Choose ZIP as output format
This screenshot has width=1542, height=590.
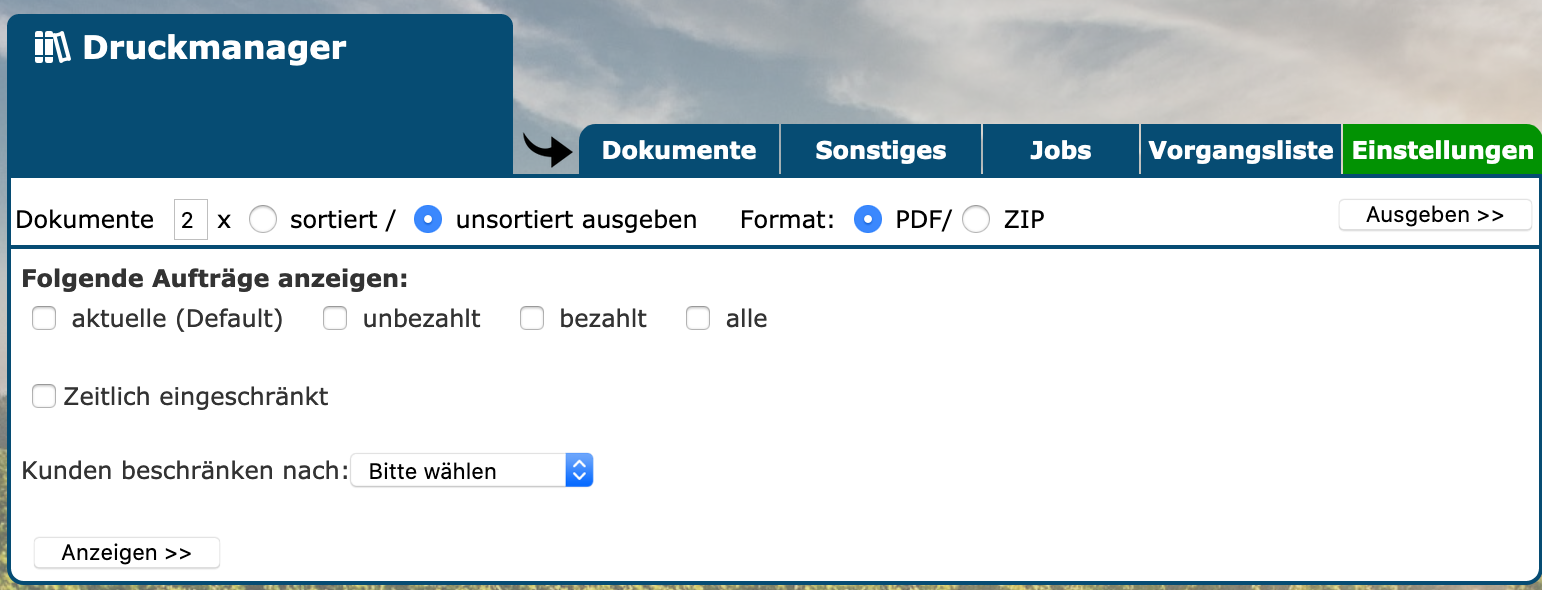tap(976, 220)
